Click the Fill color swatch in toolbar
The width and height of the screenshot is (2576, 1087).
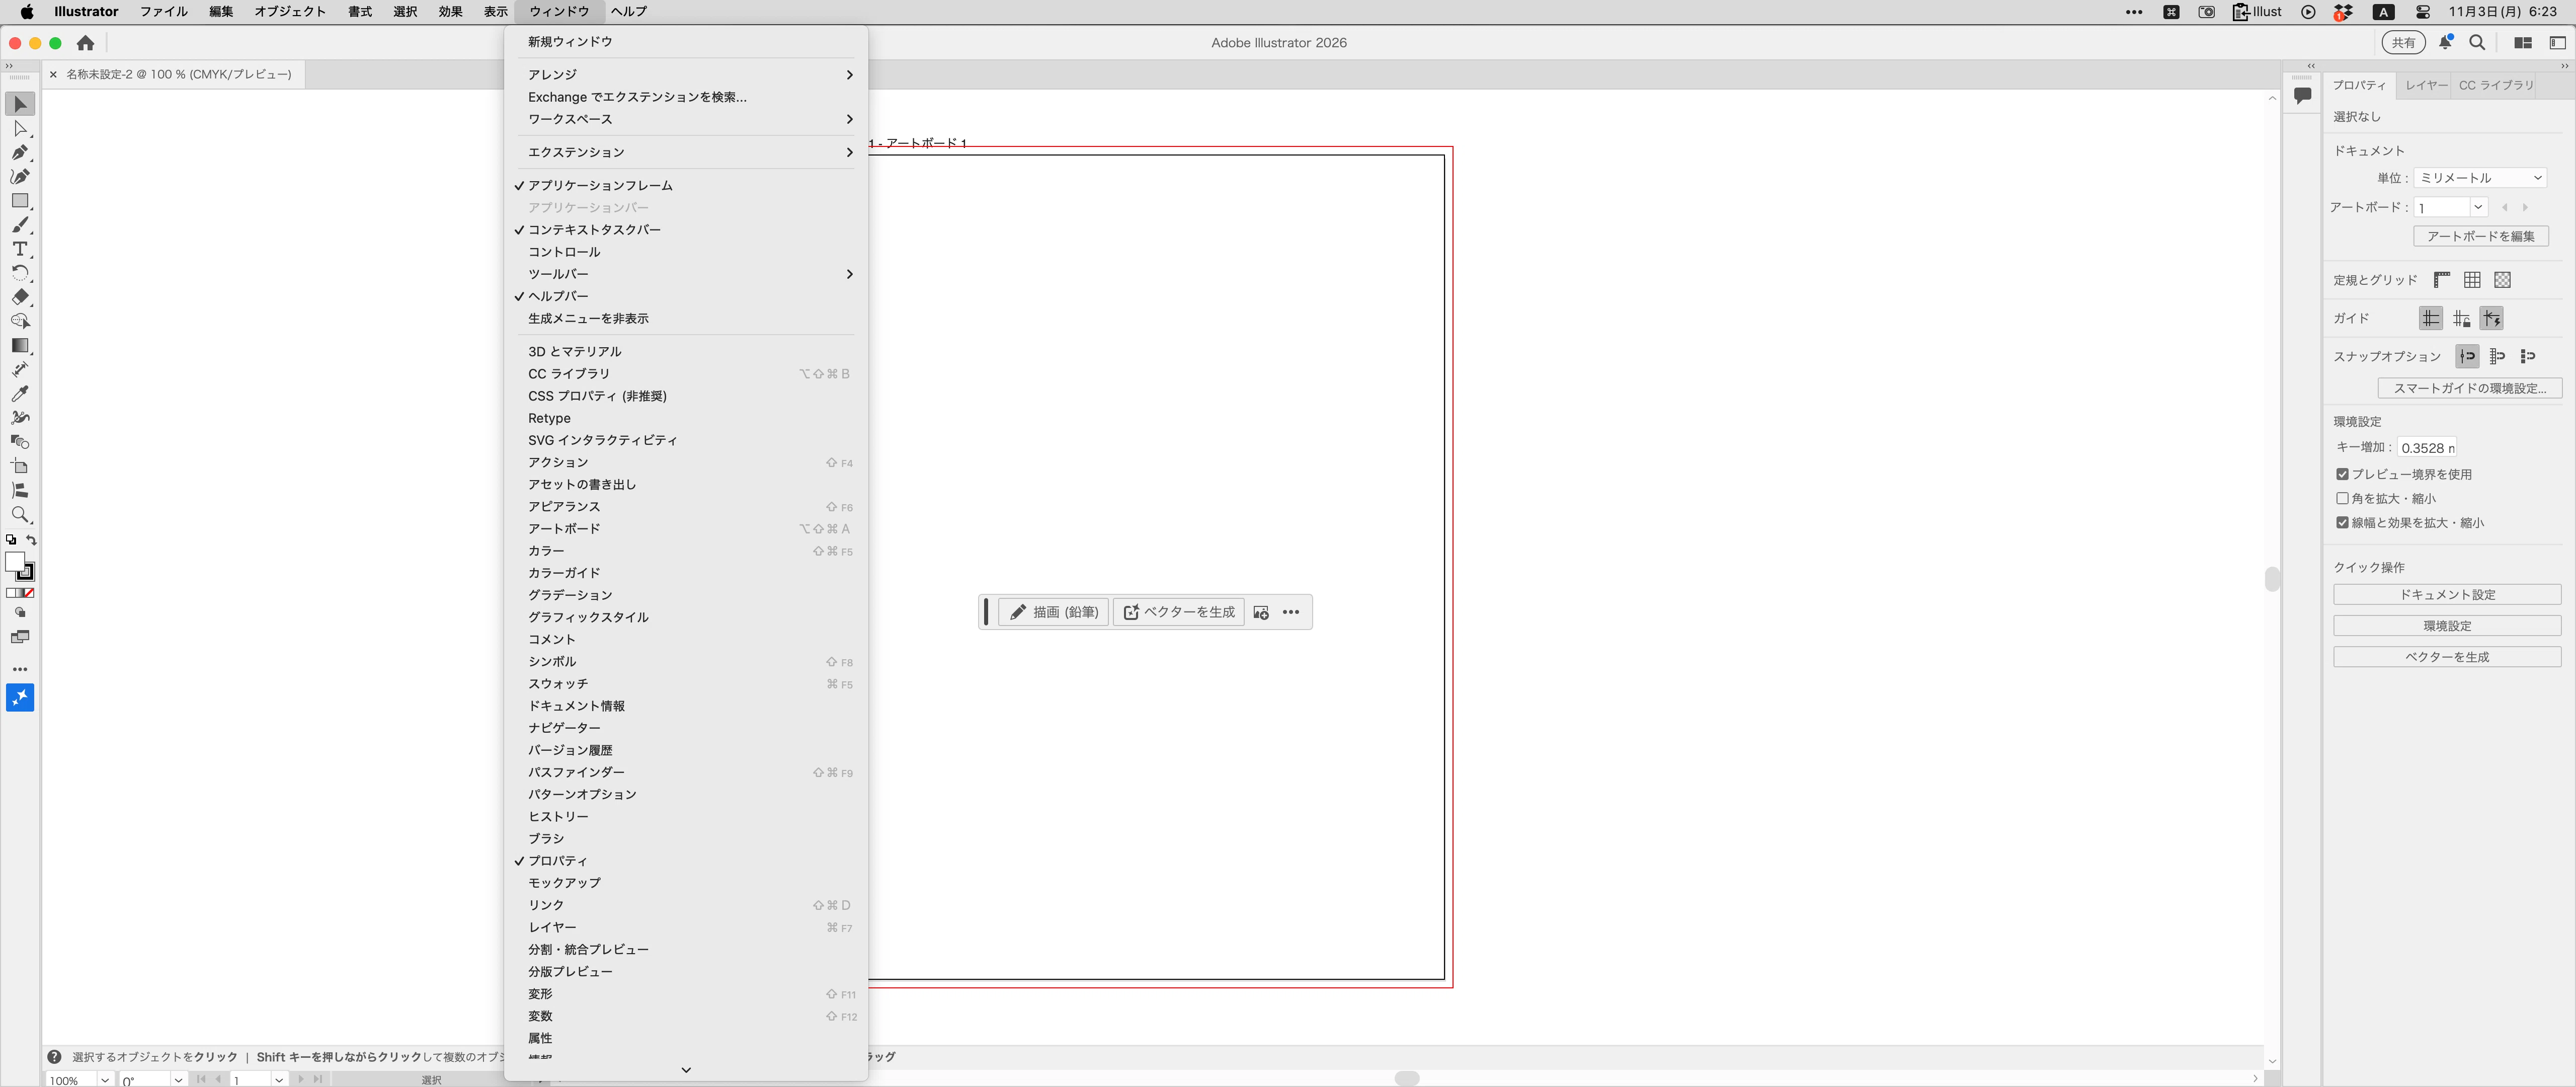(x=15, y=563)
